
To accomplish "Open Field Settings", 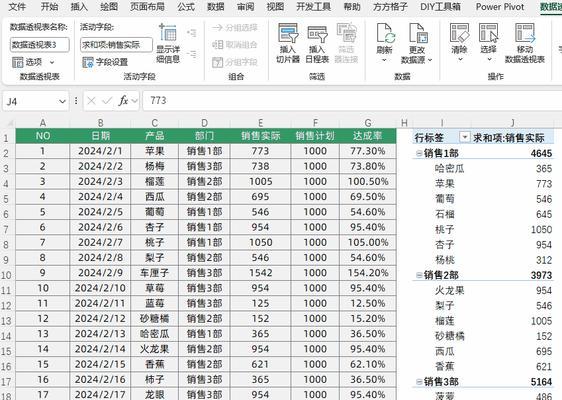I will [105, 62].
